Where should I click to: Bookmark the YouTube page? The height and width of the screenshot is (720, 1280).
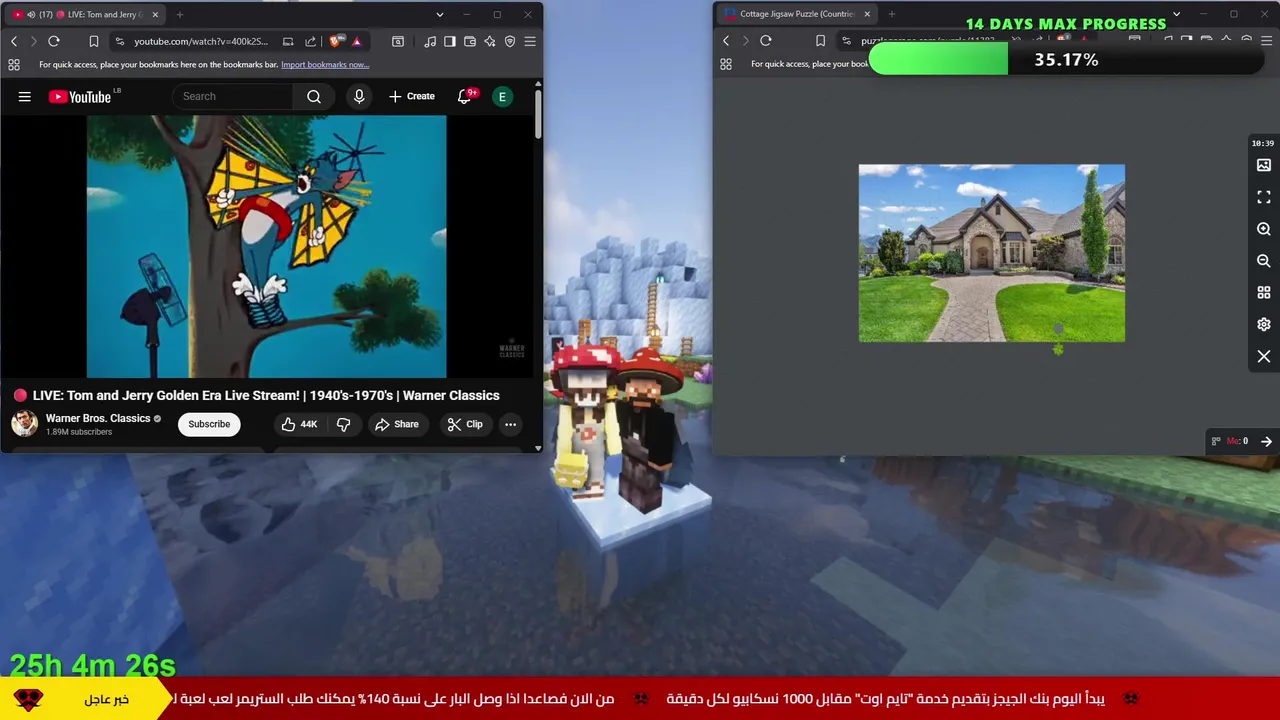coord(94,41)
